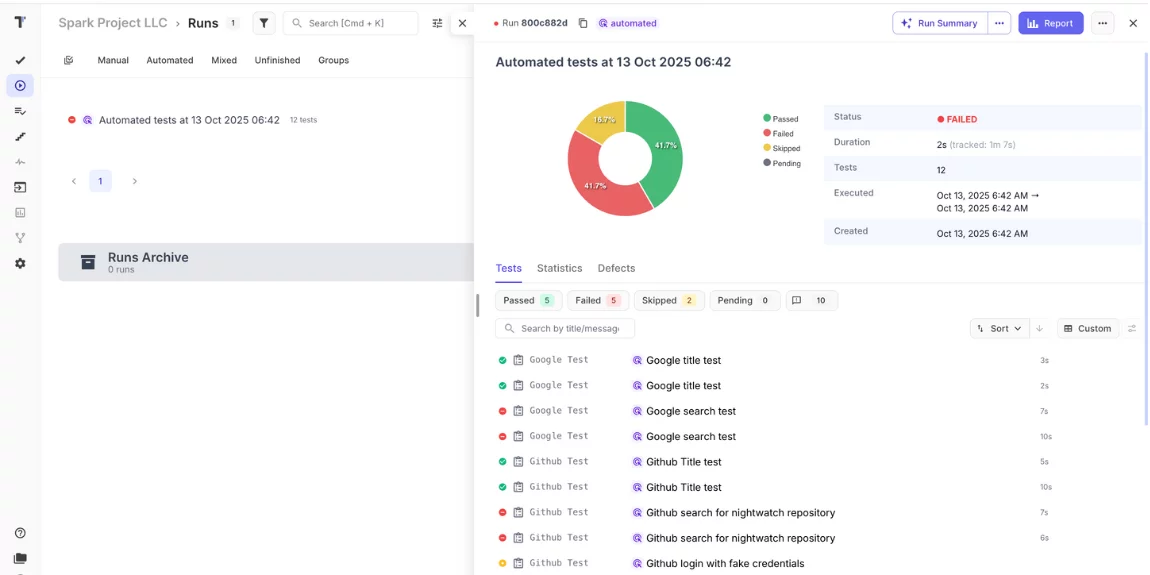Copy the run ID 800c882d
This screenshot has height=575, width=1150.
[x=583, y=23]
